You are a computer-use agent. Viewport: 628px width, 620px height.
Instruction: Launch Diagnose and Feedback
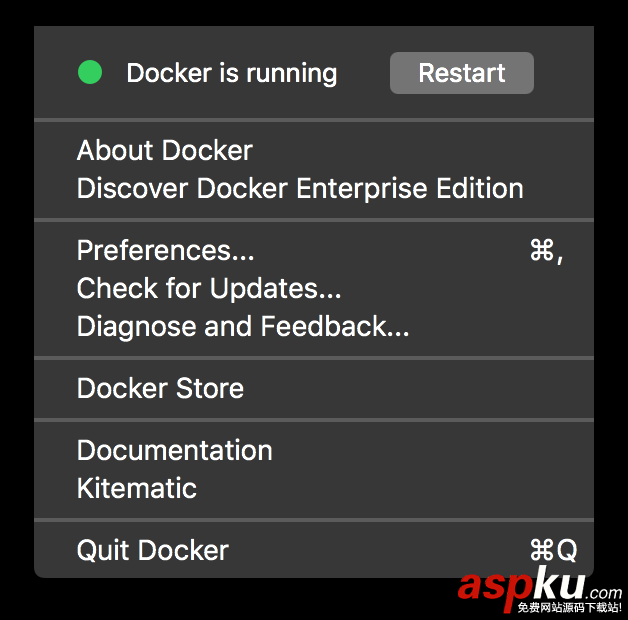tap(243, 327)
